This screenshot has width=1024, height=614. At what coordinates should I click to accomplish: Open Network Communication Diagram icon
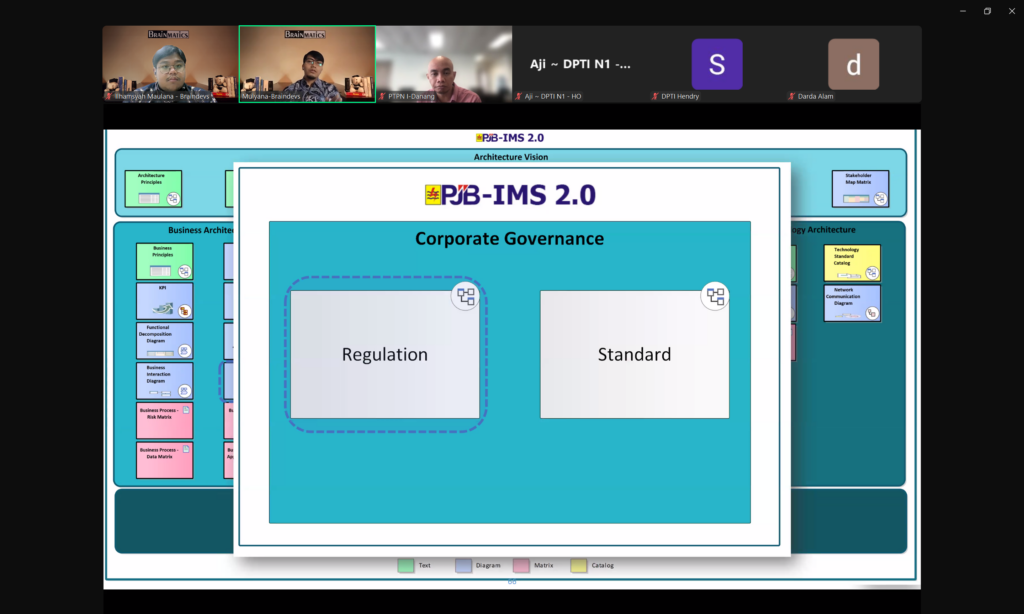tap(871, 313)
